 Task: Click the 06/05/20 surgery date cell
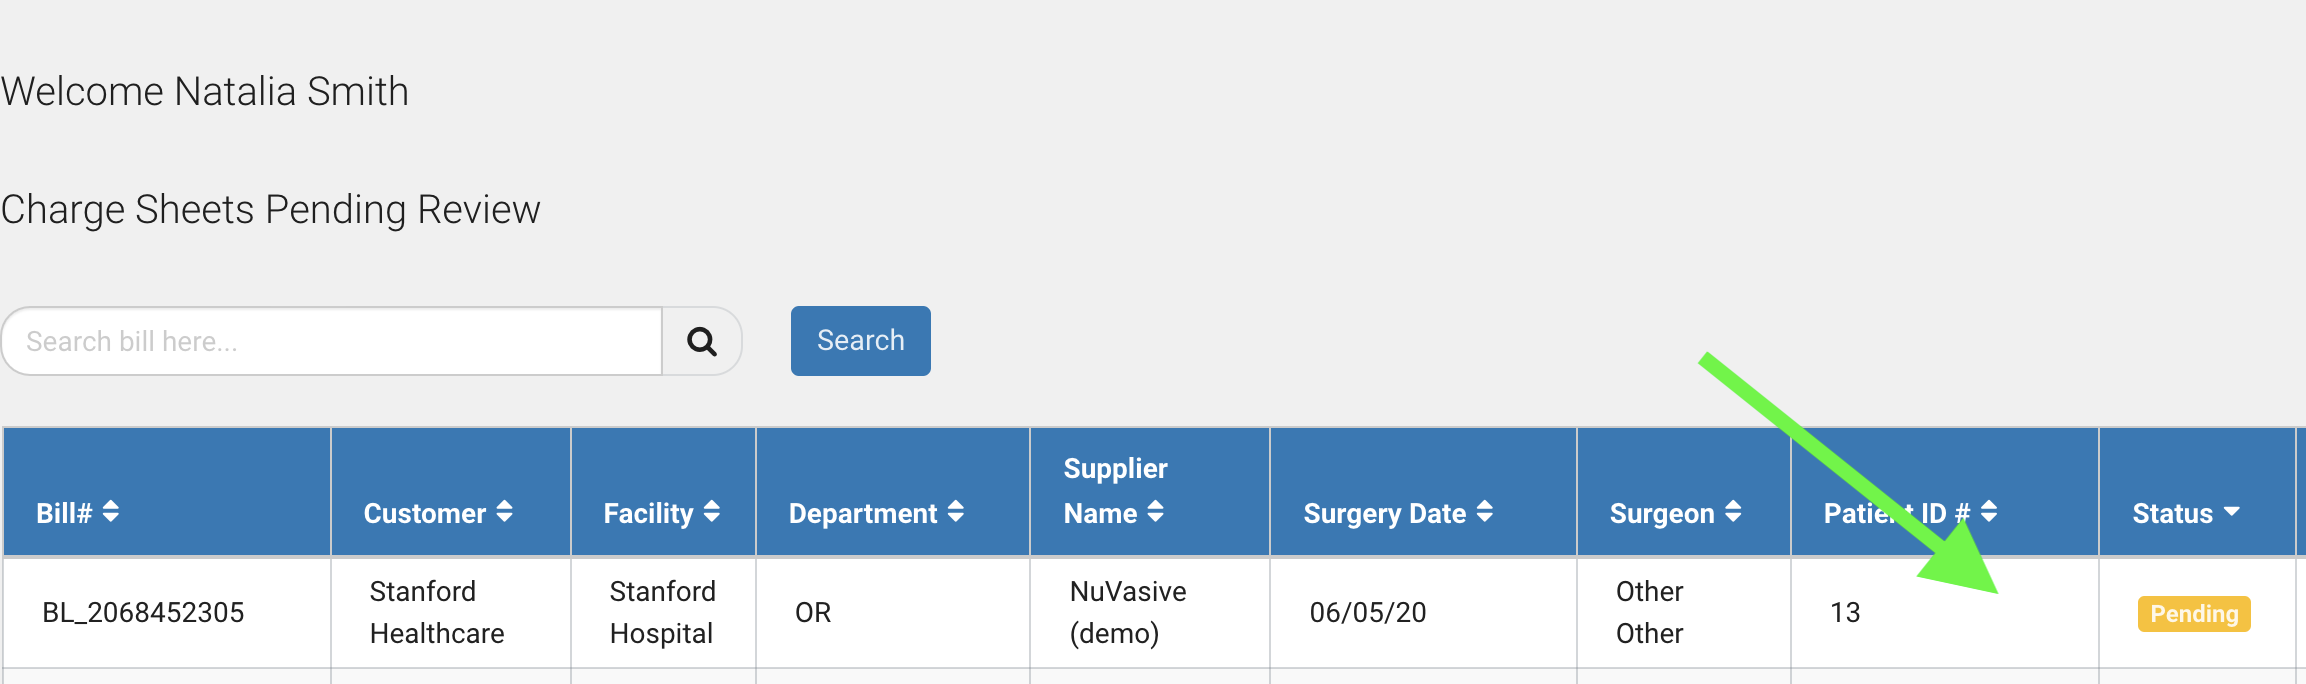click(1367, 613)
